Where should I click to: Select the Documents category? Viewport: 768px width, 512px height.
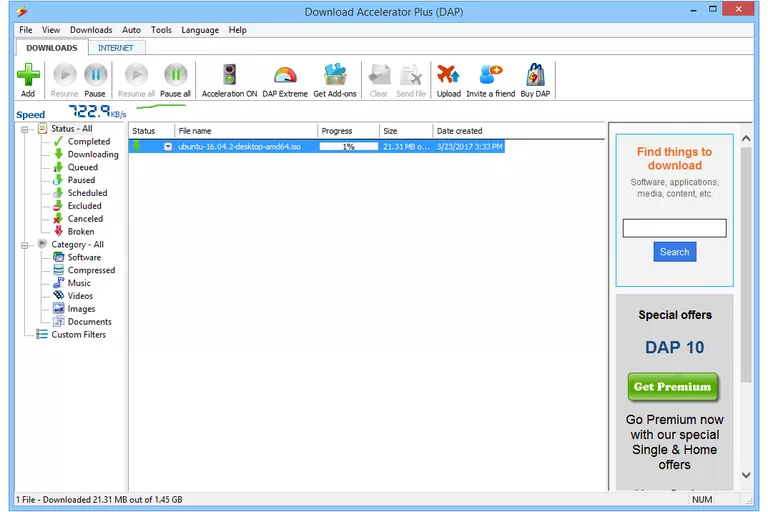pyautogui.click(x=90, y=321)
